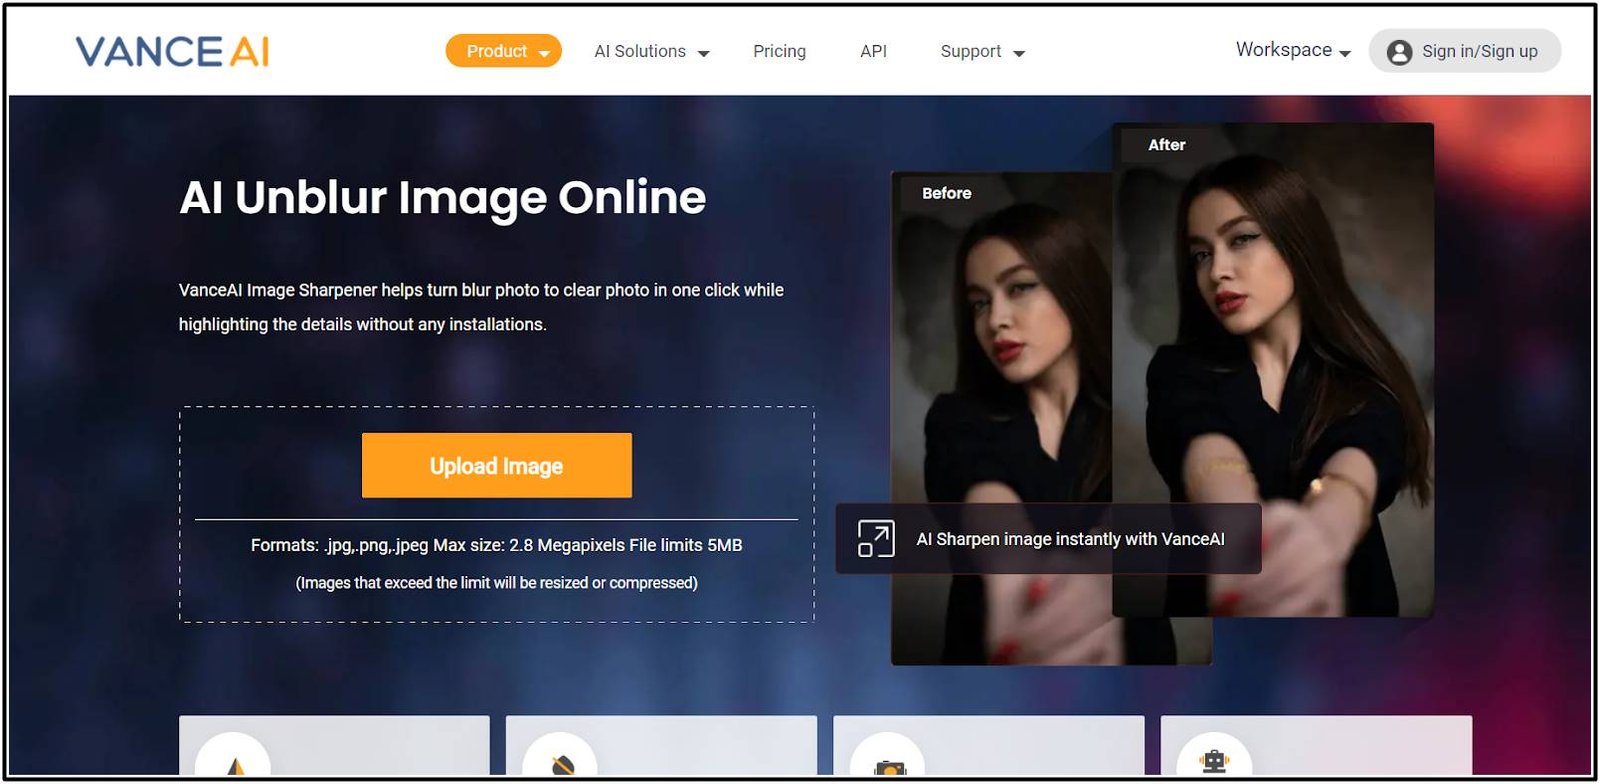Click the crossed-out drop icon on second card
Viewport: 1600px width, 784px height.
(561, 765)
